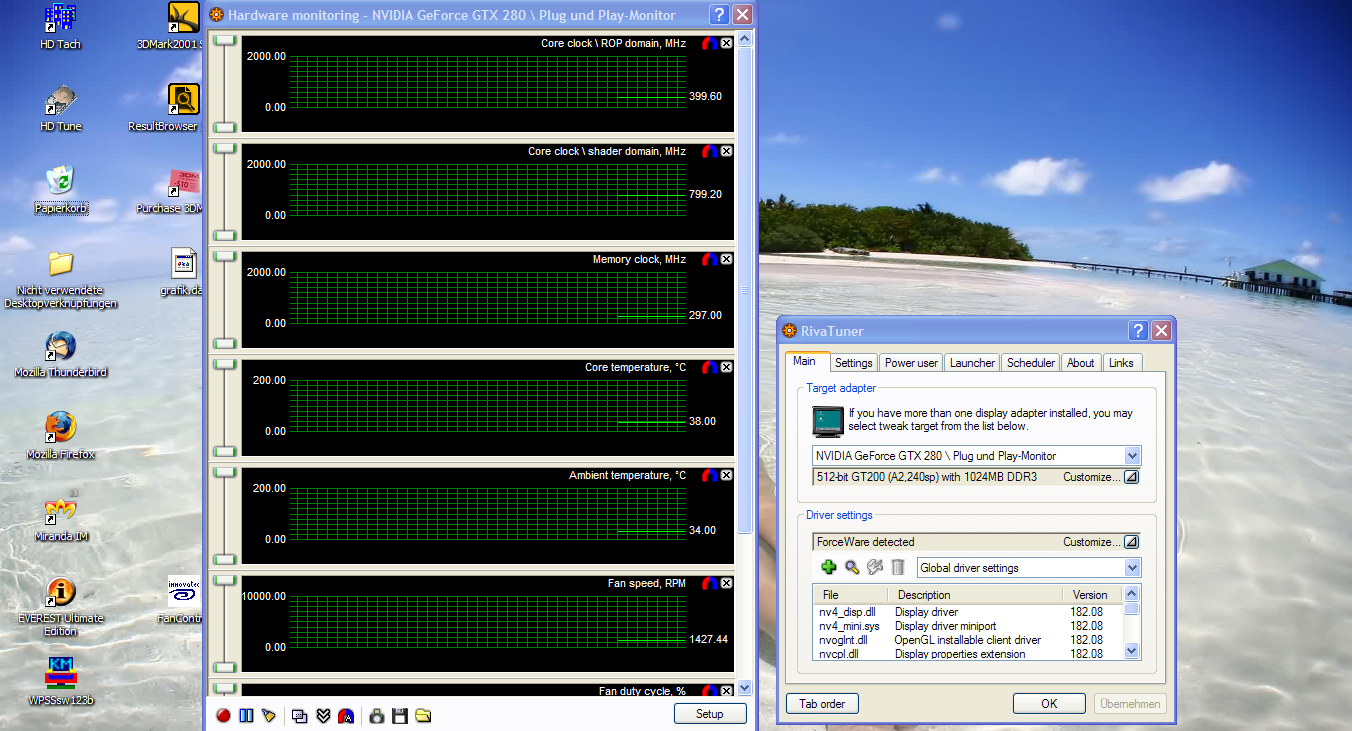Sort driver list by Description column header

pyautogui.click(x=975, y=595)
